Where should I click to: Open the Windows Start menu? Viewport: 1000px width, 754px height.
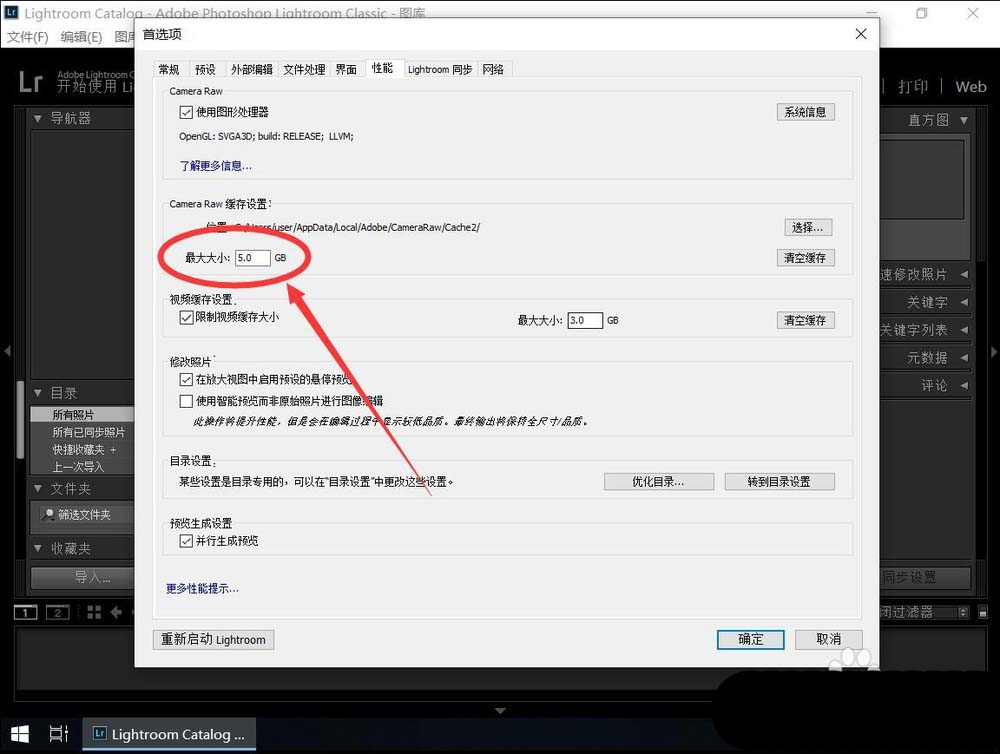click(20, 734)
